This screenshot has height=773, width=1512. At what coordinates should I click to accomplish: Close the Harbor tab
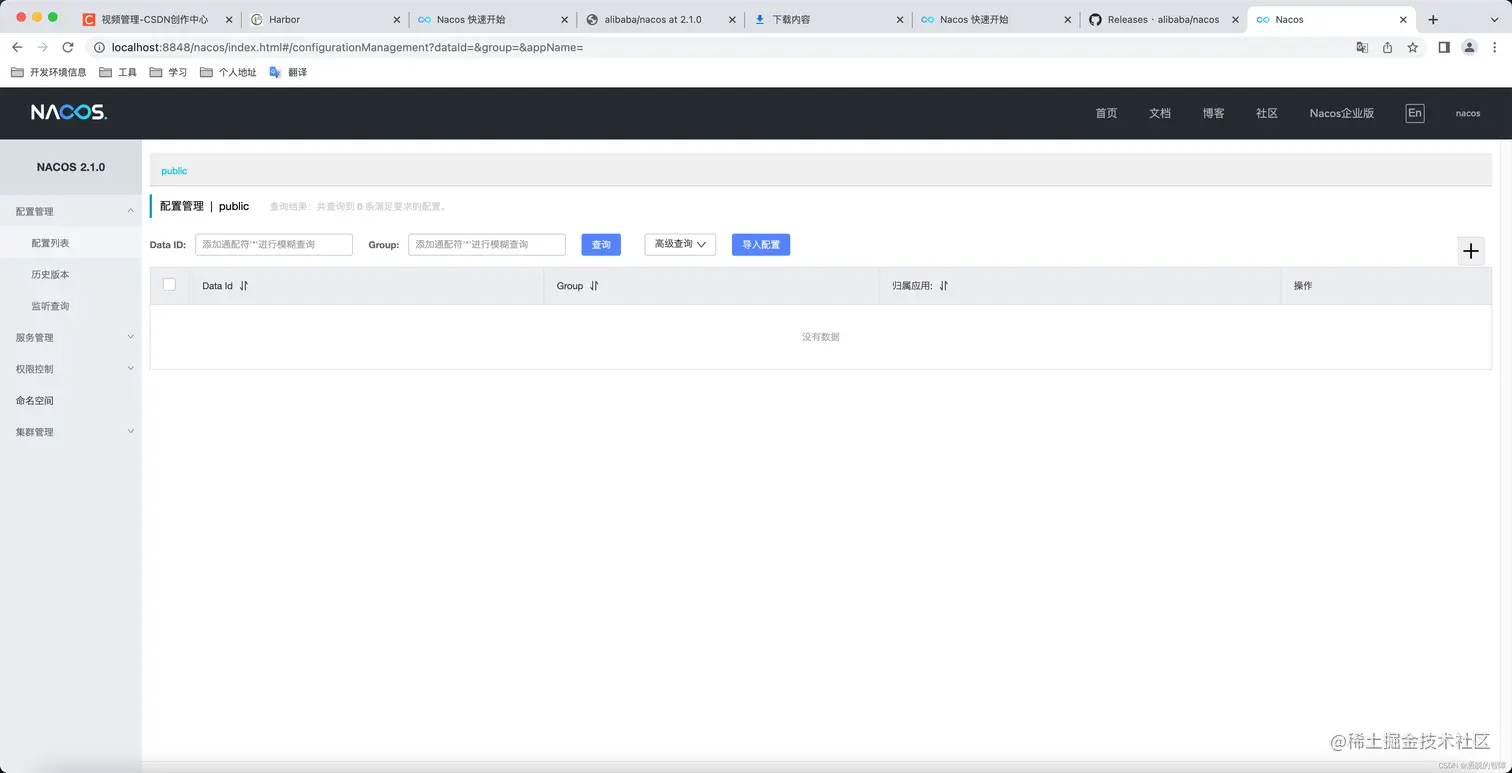click(396, 19)
